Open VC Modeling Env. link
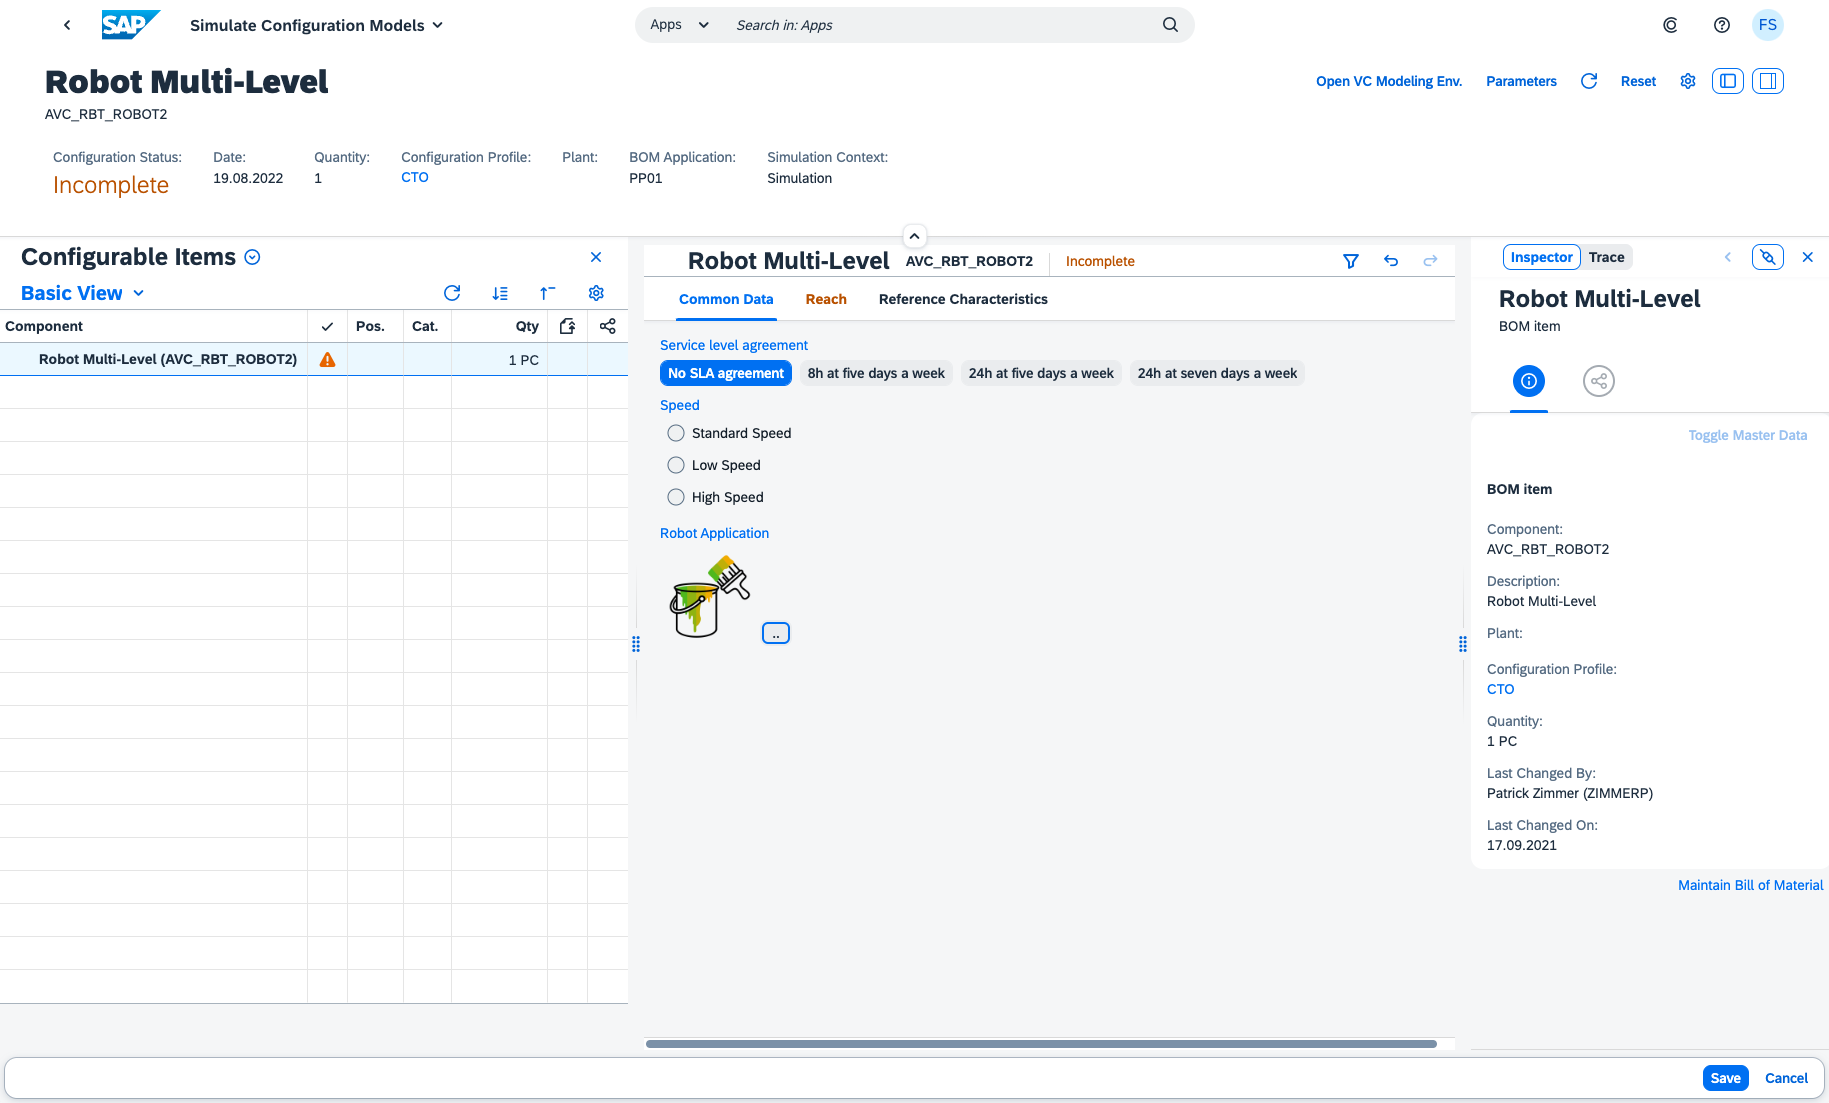 coord(1389,81)
